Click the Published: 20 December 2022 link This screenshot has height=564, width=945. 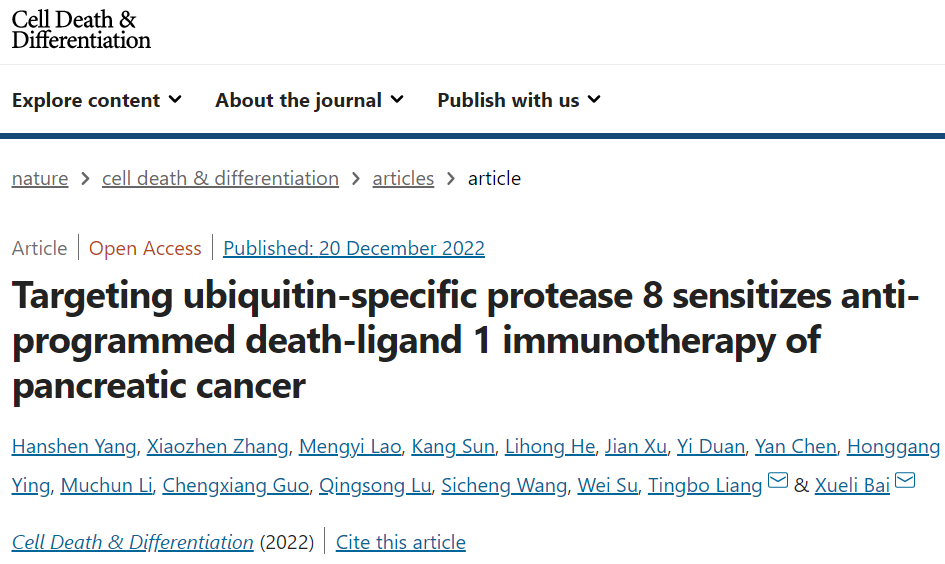click(354, 248)
